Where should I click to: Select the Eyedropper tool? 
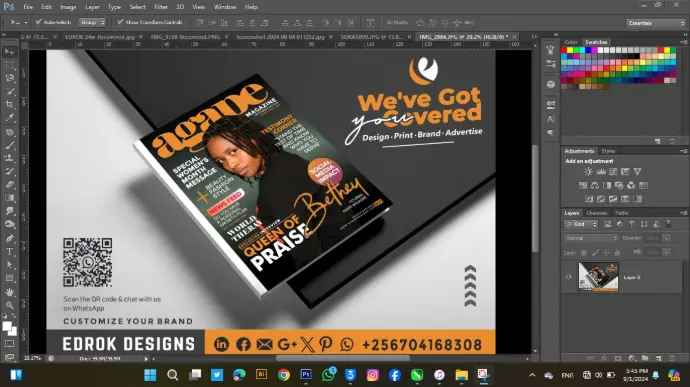pyautogui.click(x=9, y=118)
